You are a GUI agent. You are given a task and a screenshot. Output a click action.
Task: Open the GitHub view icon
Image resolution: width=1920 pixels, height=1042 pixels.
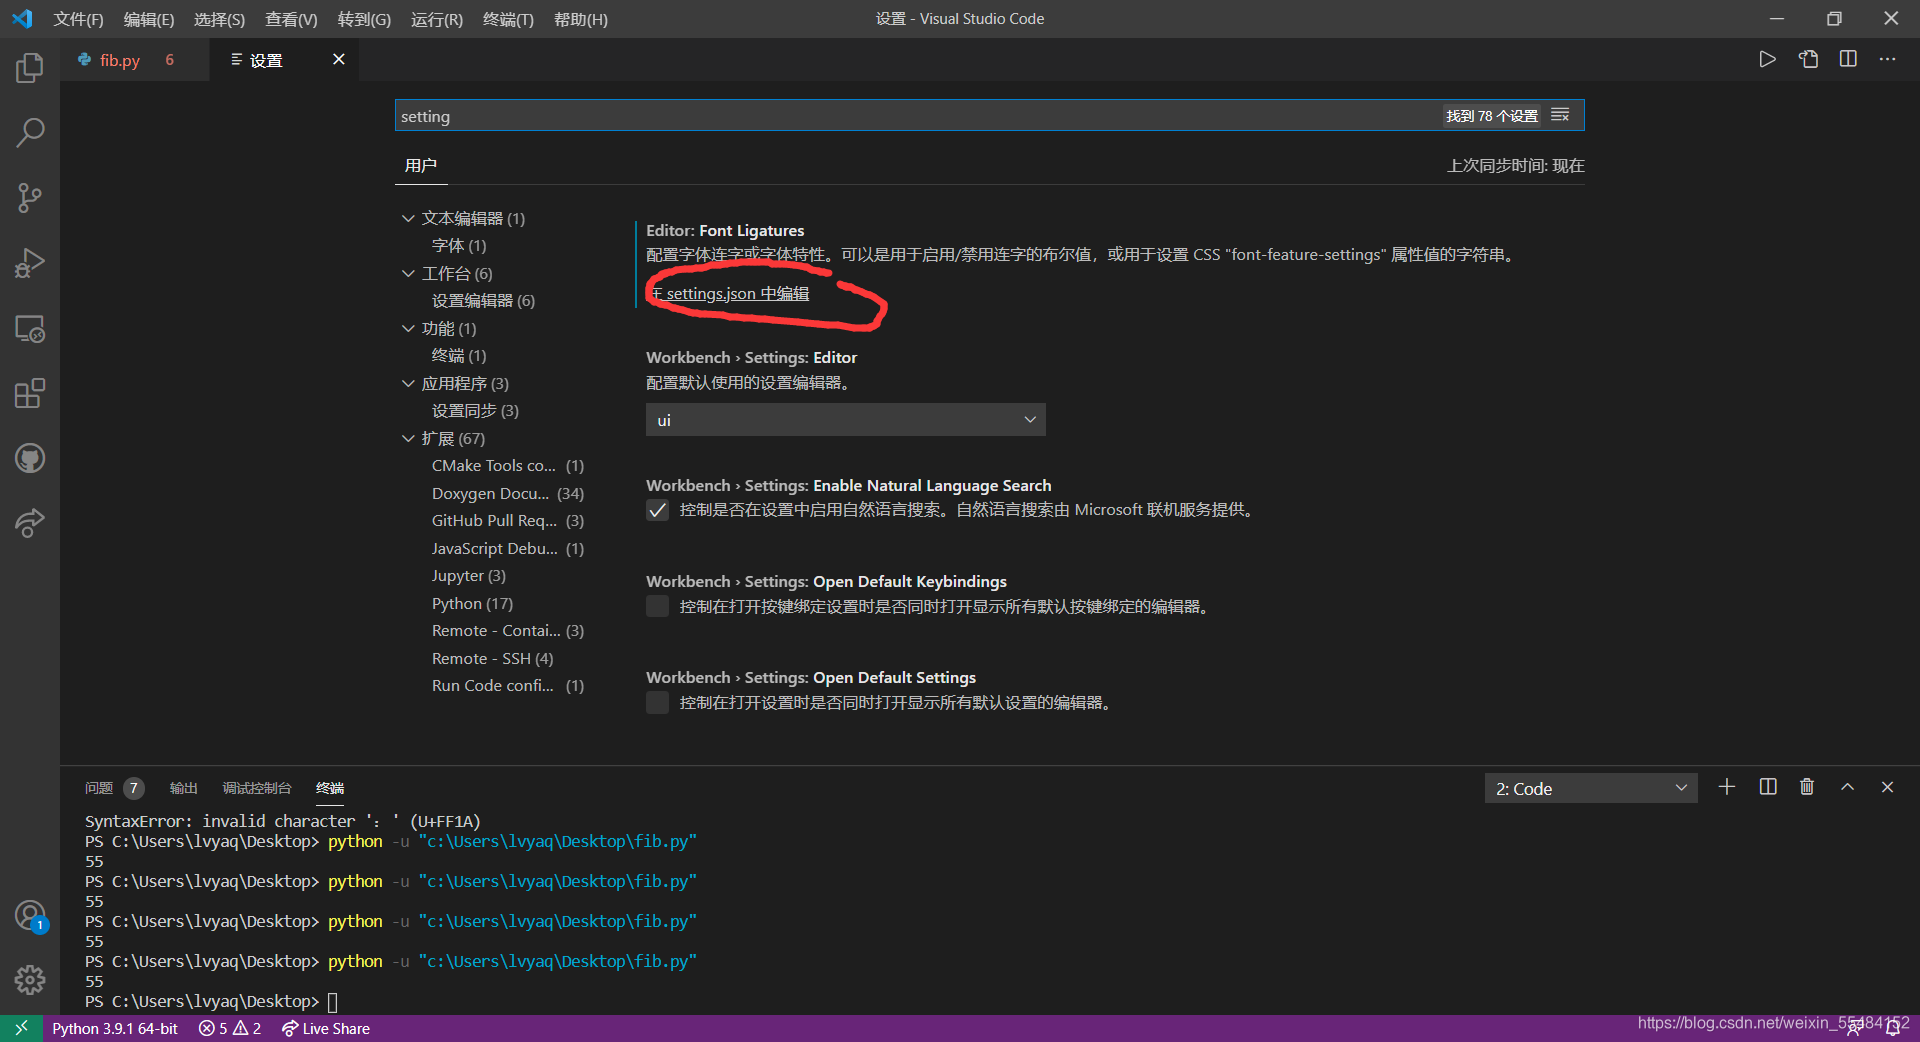pyautogui.click(x=30, y=458)
